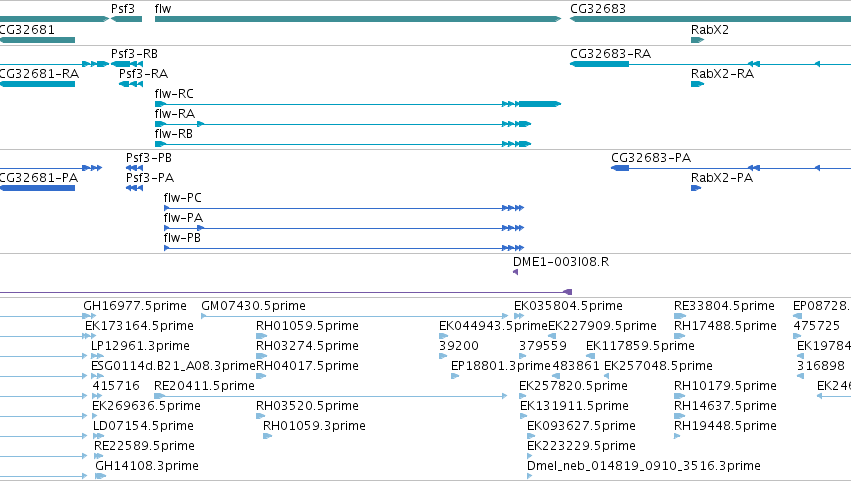The height and width of the screenshot is (481, 851).
Task: Select ESG0114d.B21_A08.3prime EST label
Action: pyautogui.click(x=173, y=366)
